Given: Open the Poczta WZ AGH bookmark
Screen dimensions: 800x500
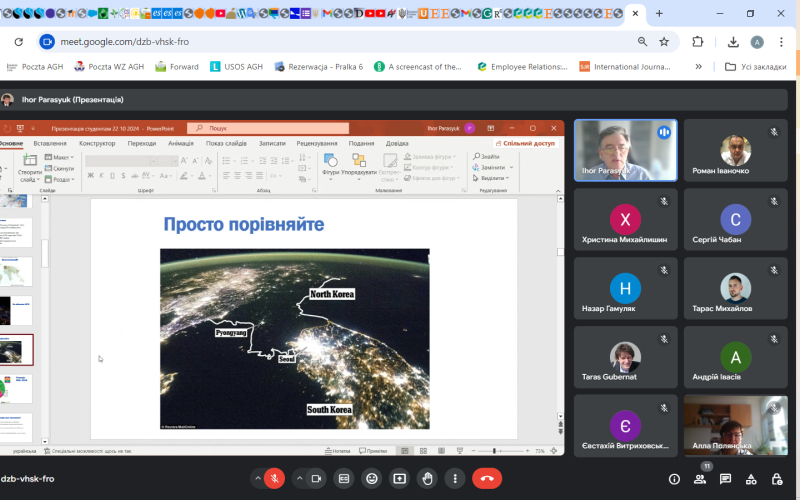Looking at the screenshot, I should 109,67.
